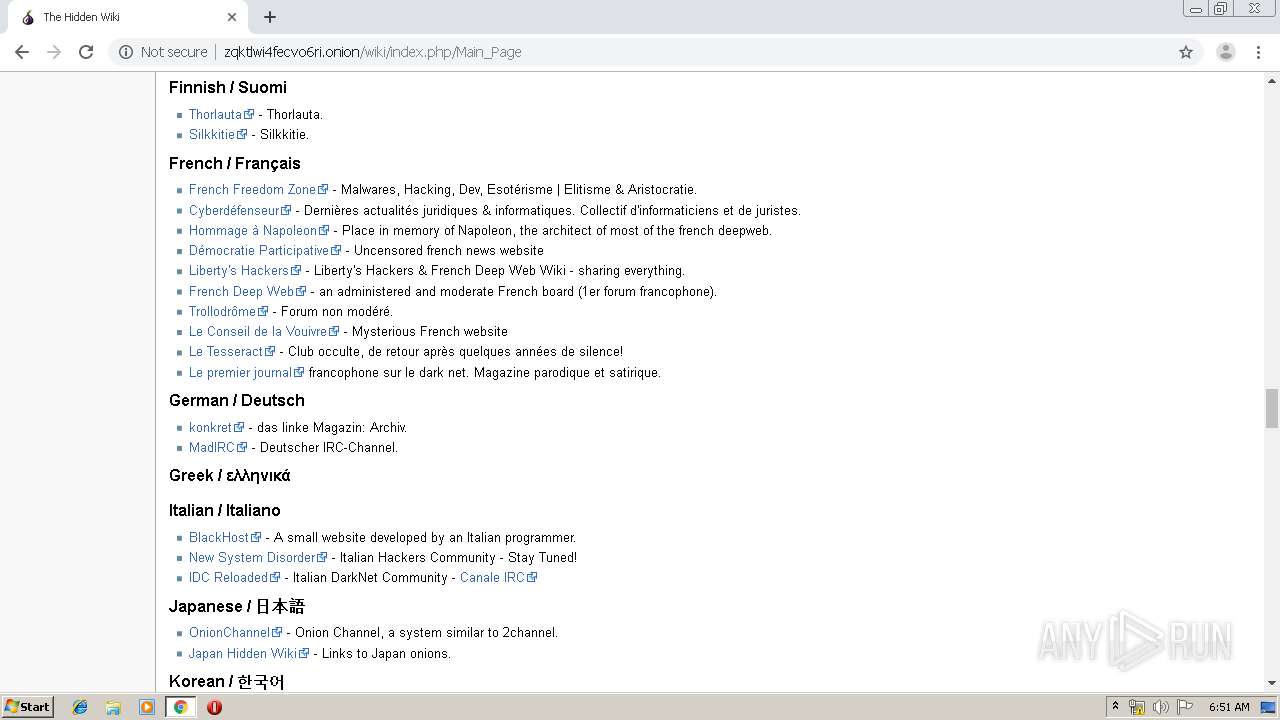Screen dimensions: 1280x720
Task: Open Chrome's three-dot menu
Action: pos(1259,52)
